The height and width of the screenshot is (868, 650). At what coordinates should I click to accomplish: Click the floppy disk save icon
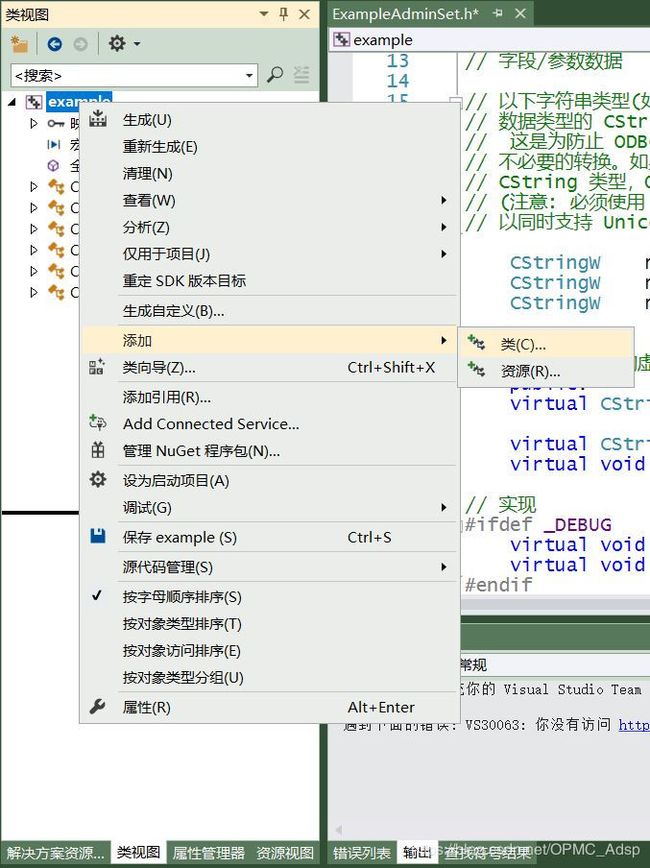click(97, 536)
